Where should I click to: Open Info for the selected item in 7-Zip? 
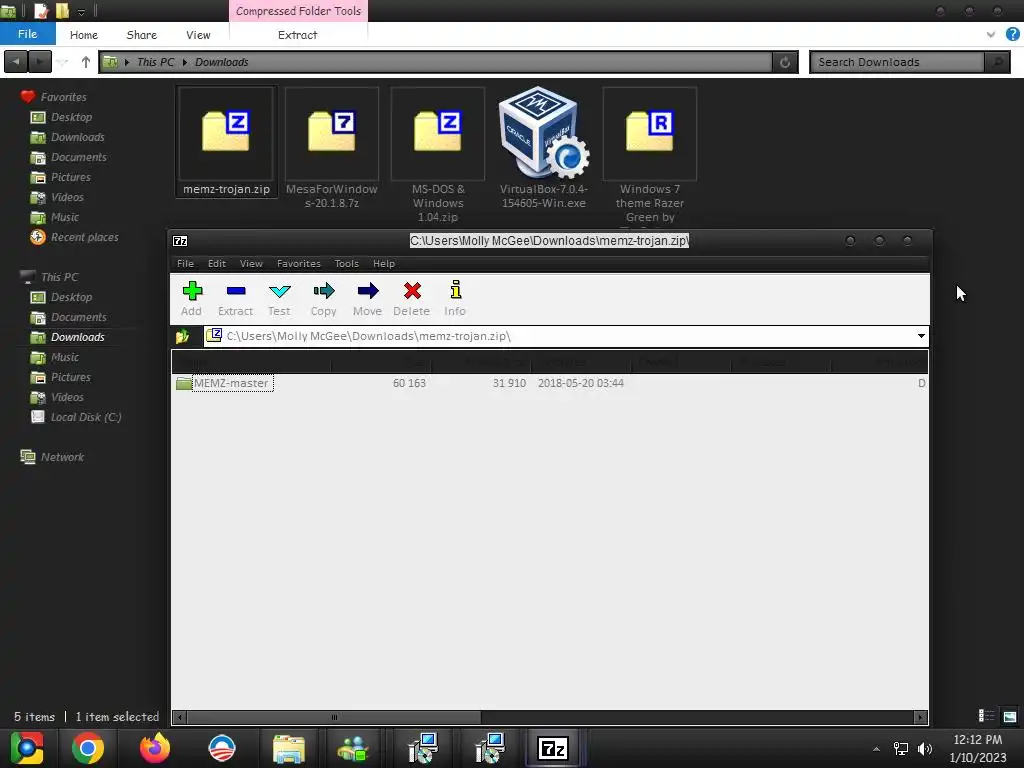(x=455, y=298)
